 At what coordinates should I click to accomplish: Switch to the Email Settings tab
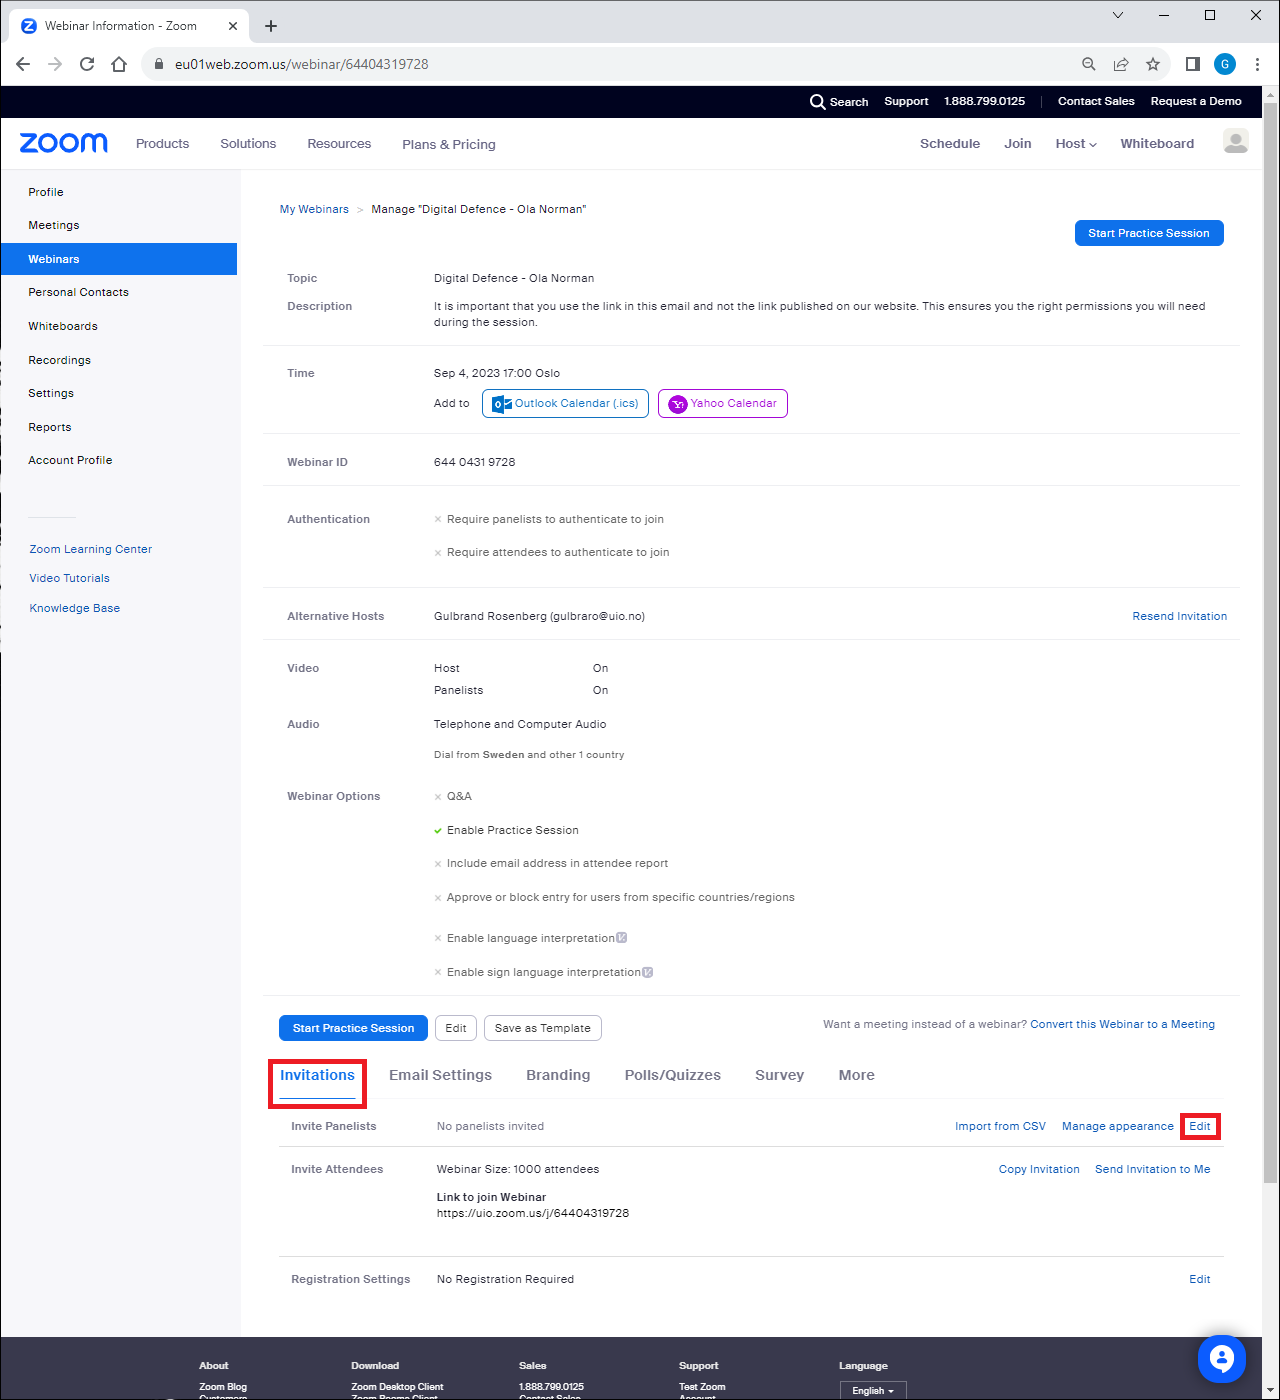pos(440,1075)
